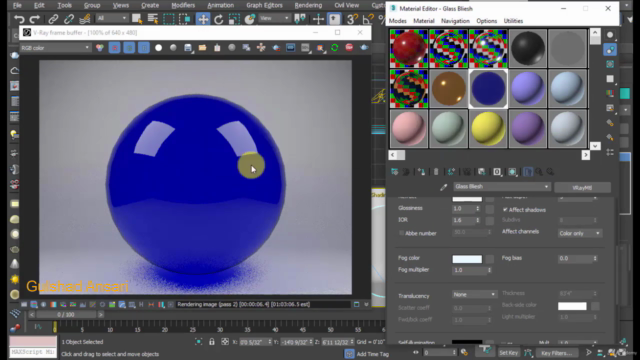Click the Fog bias value field
The width and height of the screenshot is (640, 360).
(x=575, y=258)
